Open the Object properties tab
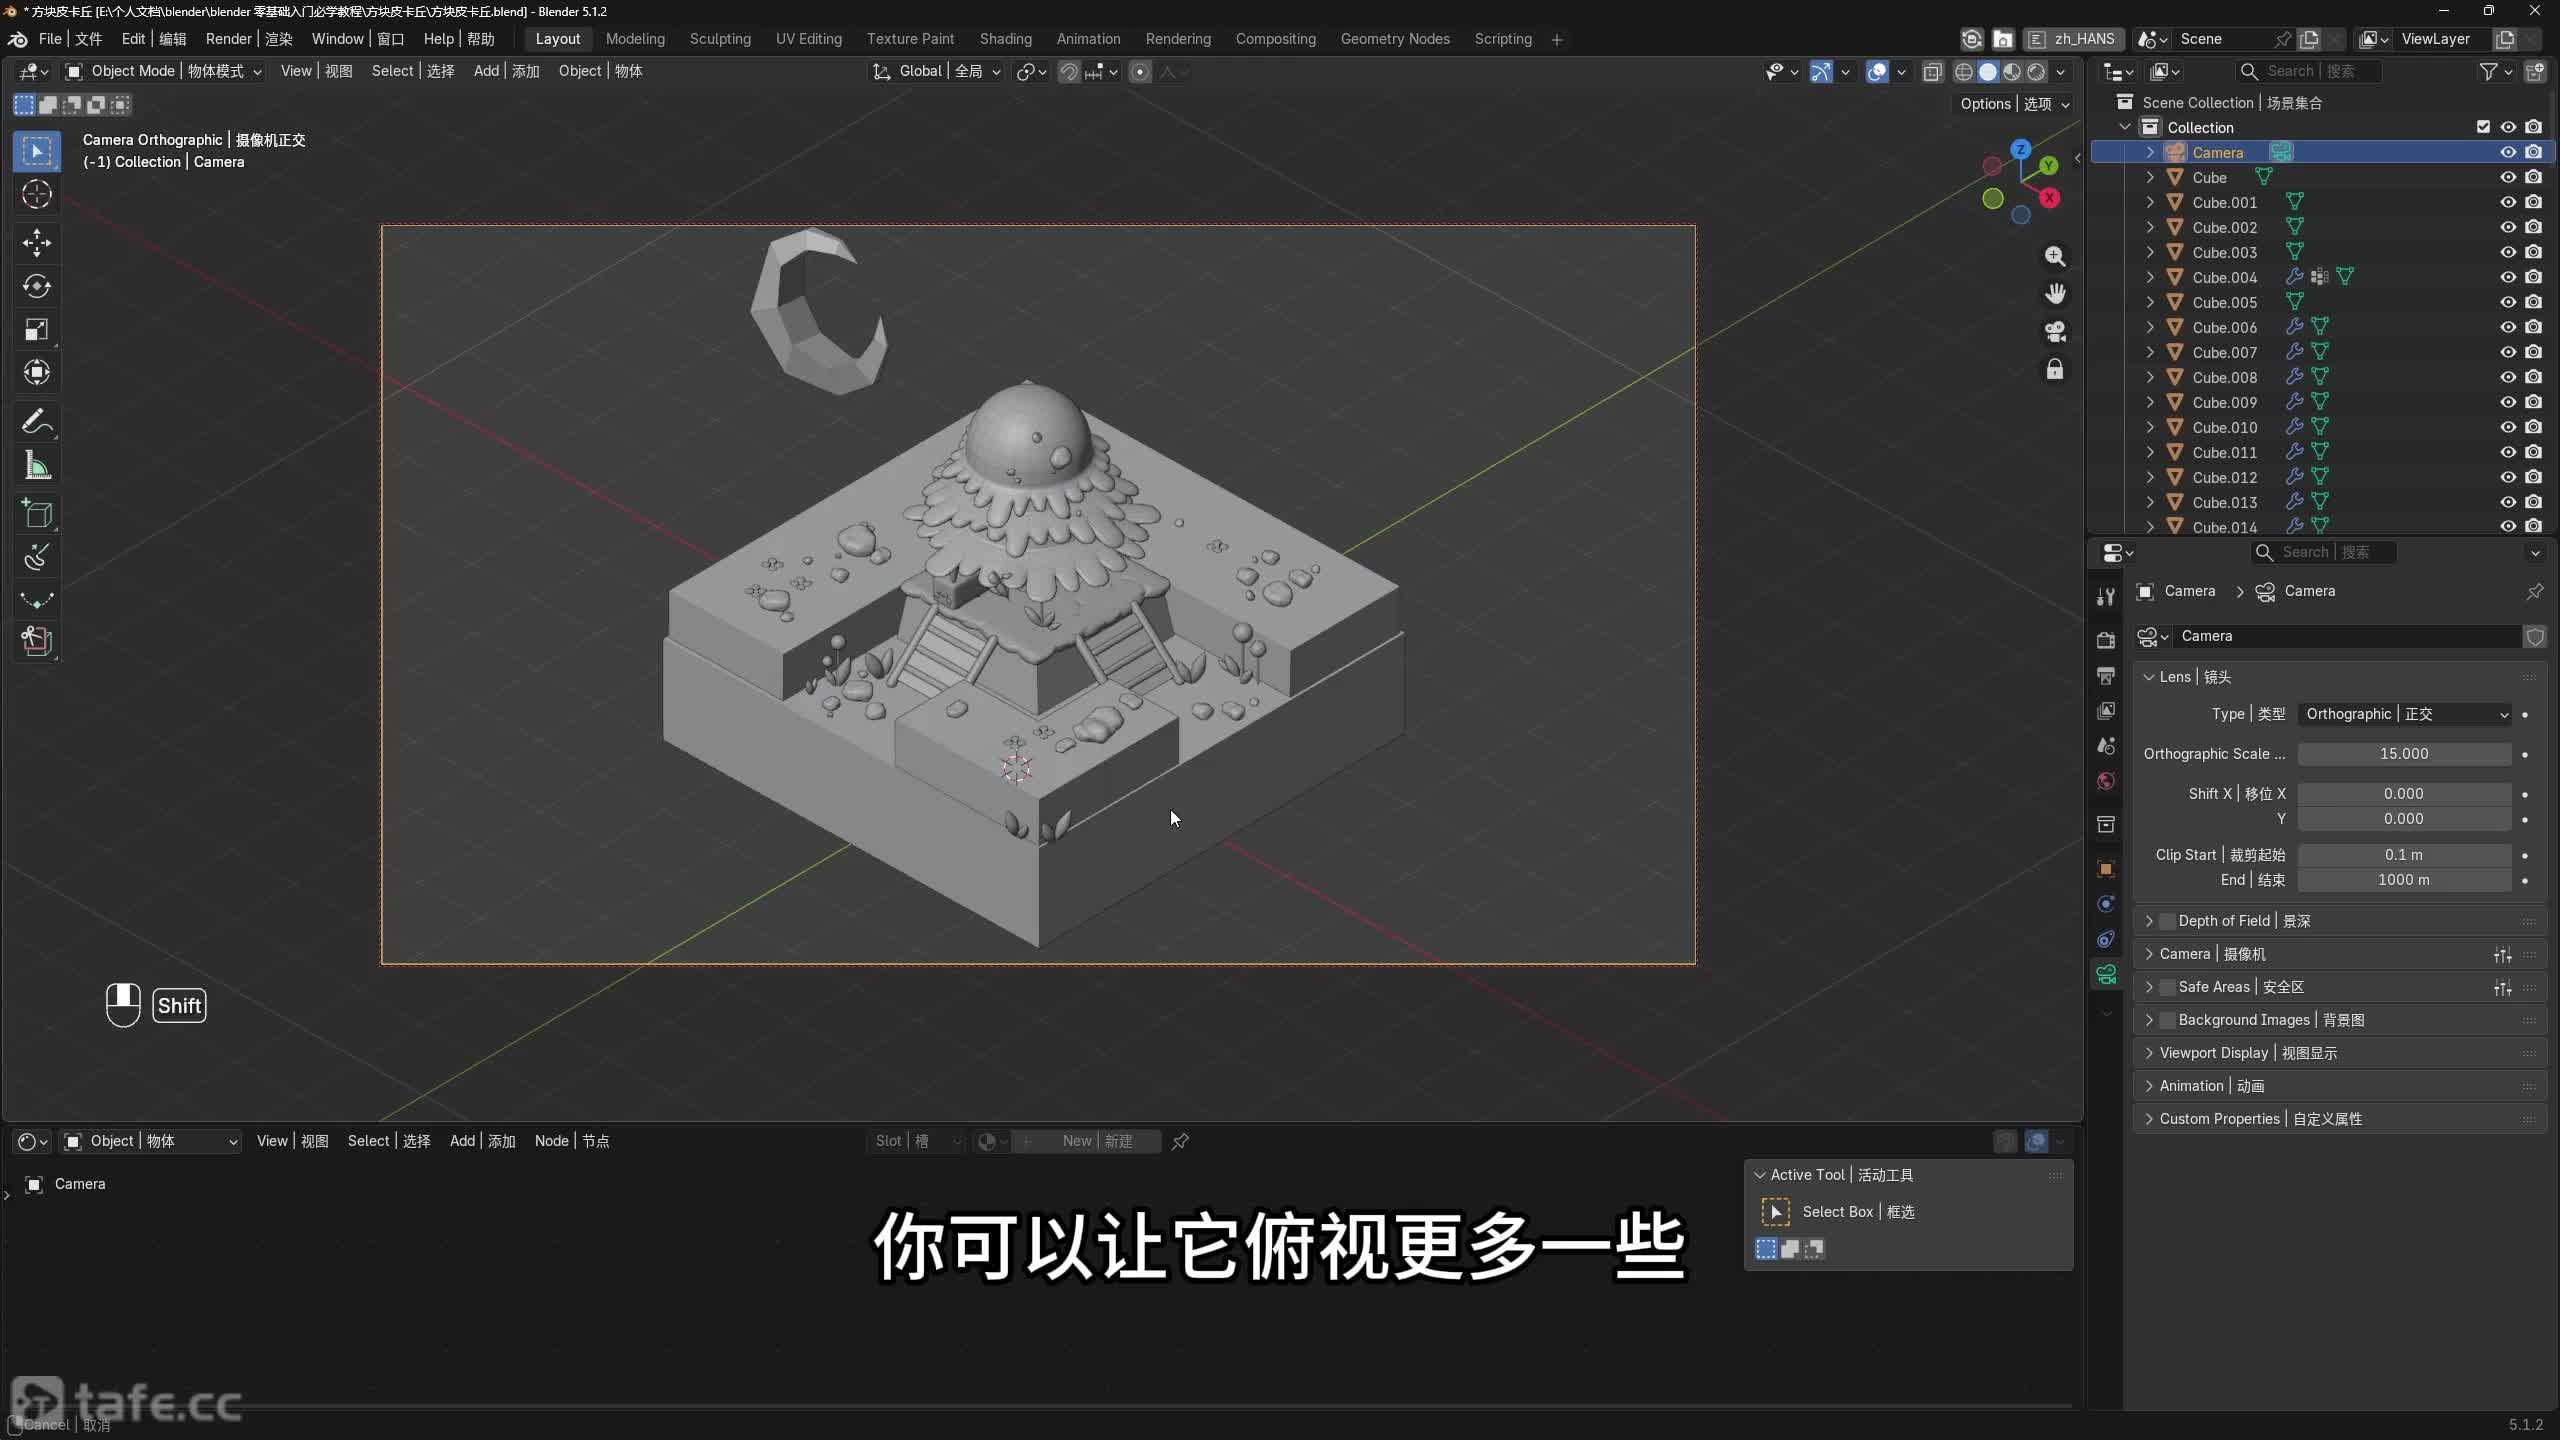The image size is (2560, 1440). pos(2106,869)
